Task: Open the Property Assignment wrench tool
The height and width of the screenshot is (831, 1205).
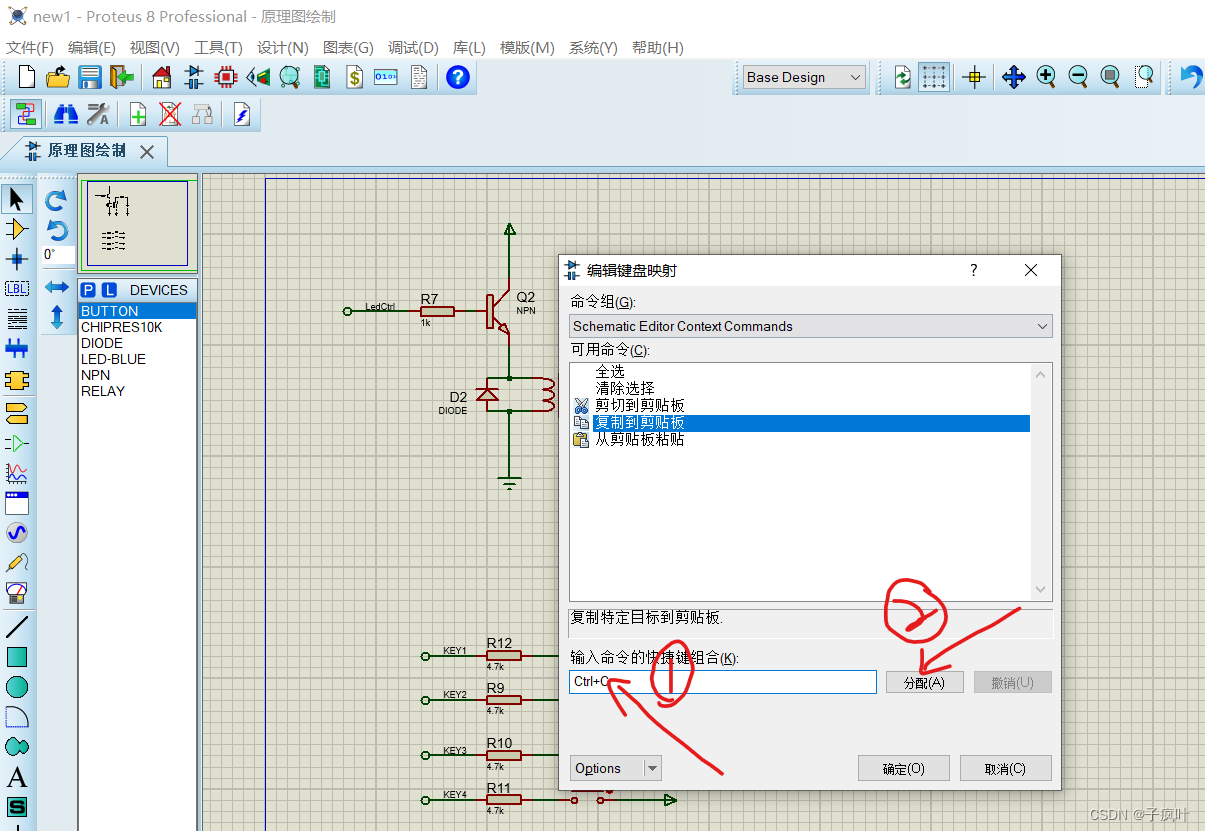Action: 98,114
